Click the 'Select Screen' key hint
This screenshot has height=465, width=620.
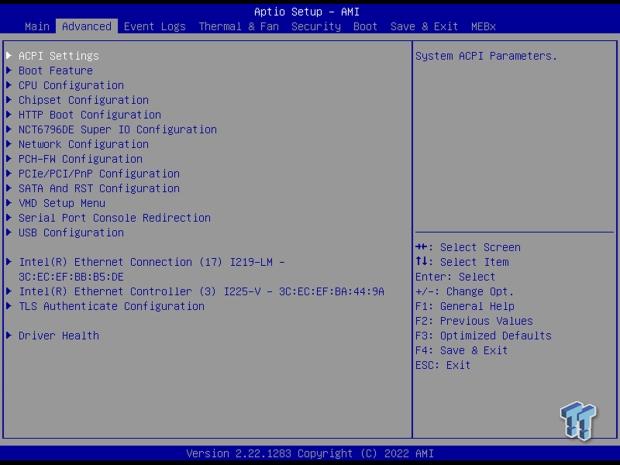tap(468, 247)
